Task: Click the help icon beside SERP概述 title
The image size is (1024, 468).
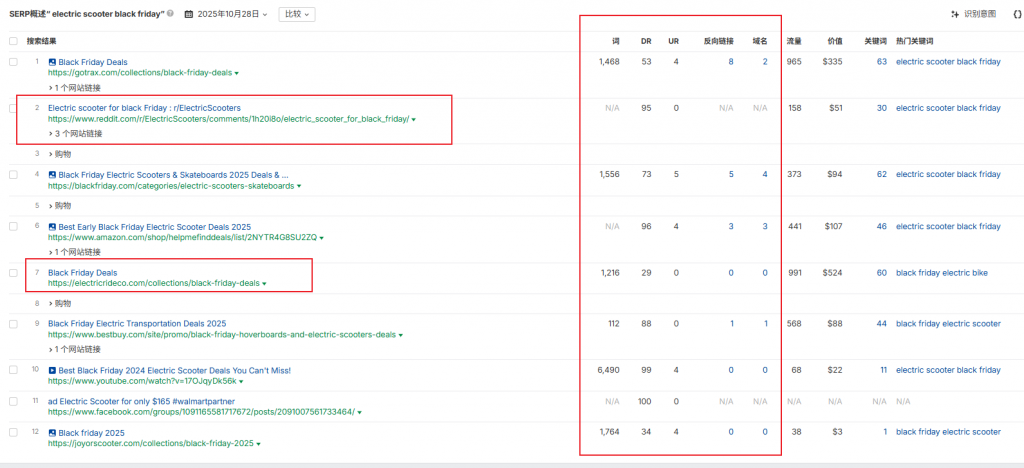Action: [x=170, y=14]
